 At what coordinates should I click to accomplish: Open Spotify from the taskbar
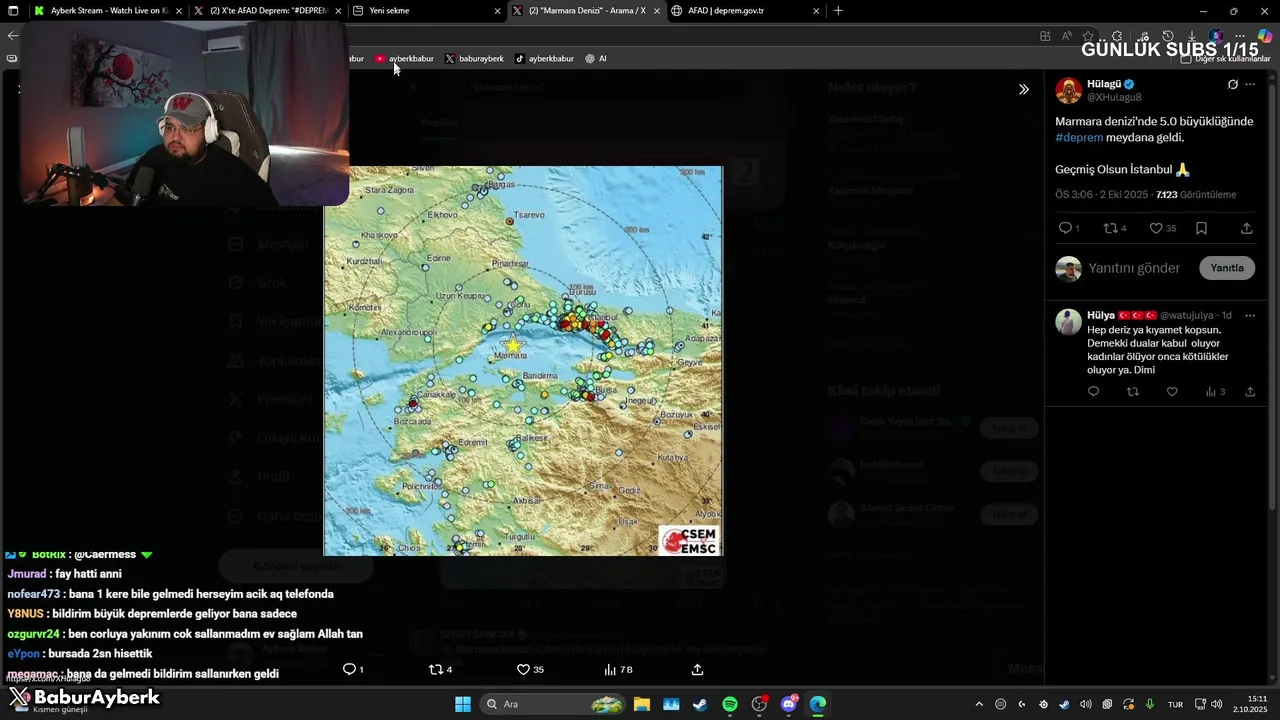pos(730,704)
